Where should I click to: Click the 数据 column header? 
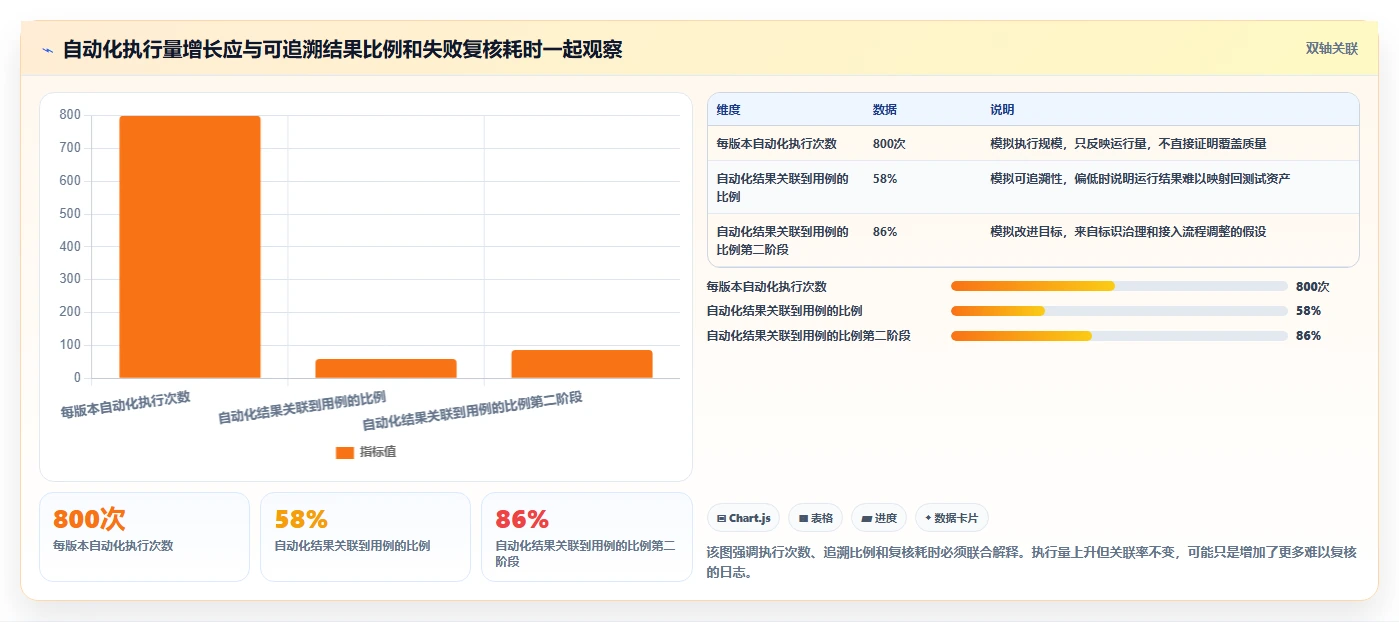(884, 110)
